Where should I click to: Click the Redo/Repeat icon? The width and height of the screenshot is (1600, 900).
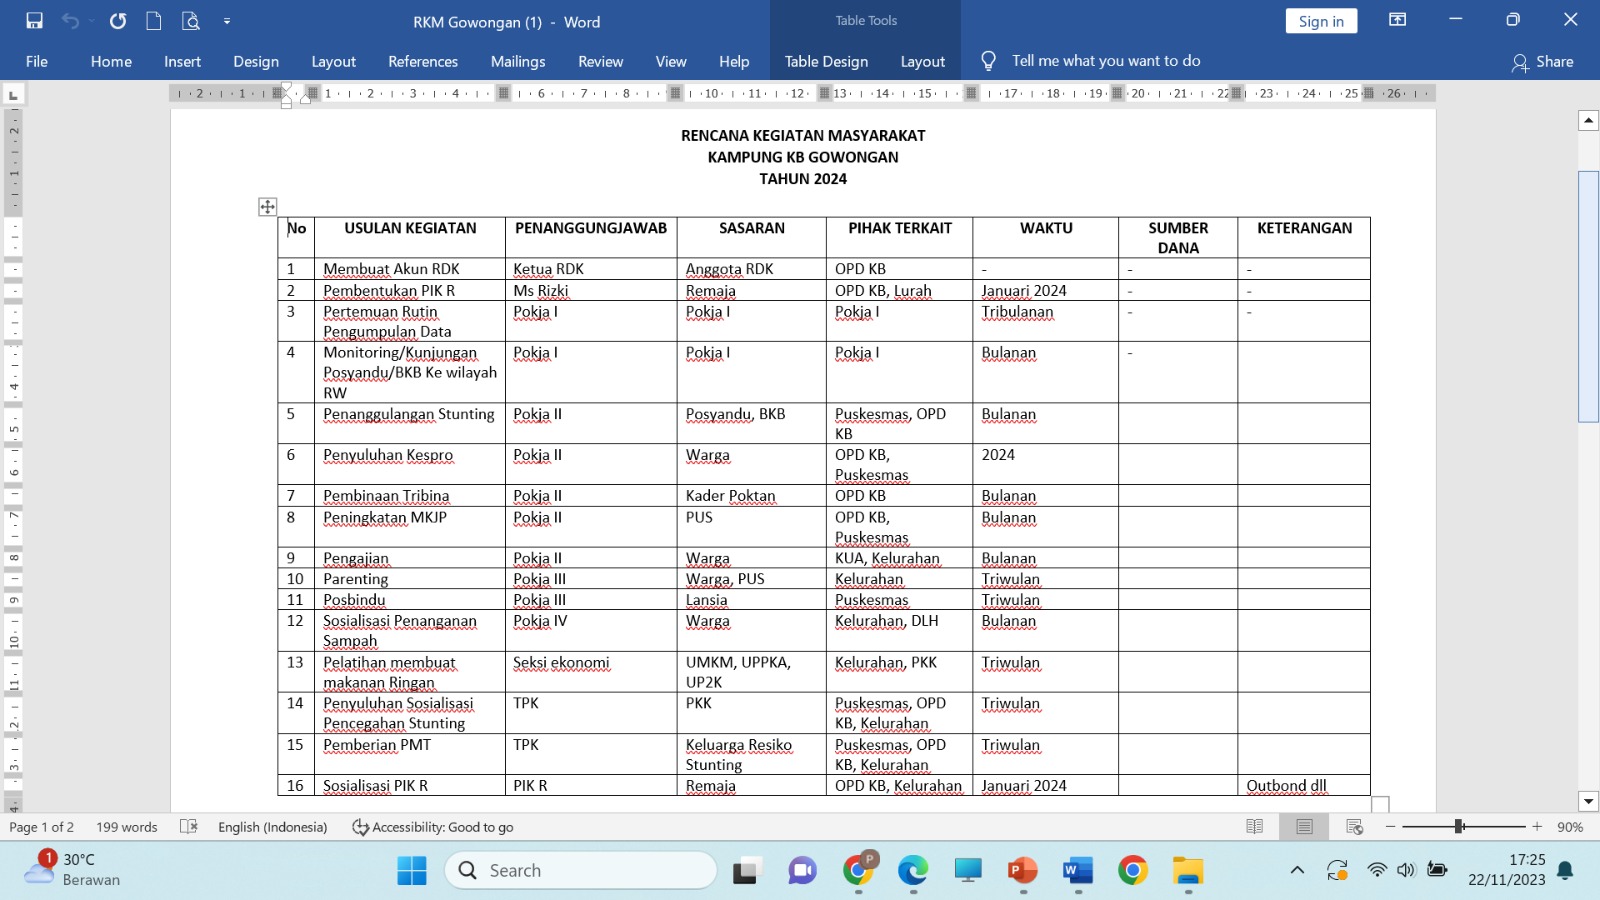[x=118, y=21]
